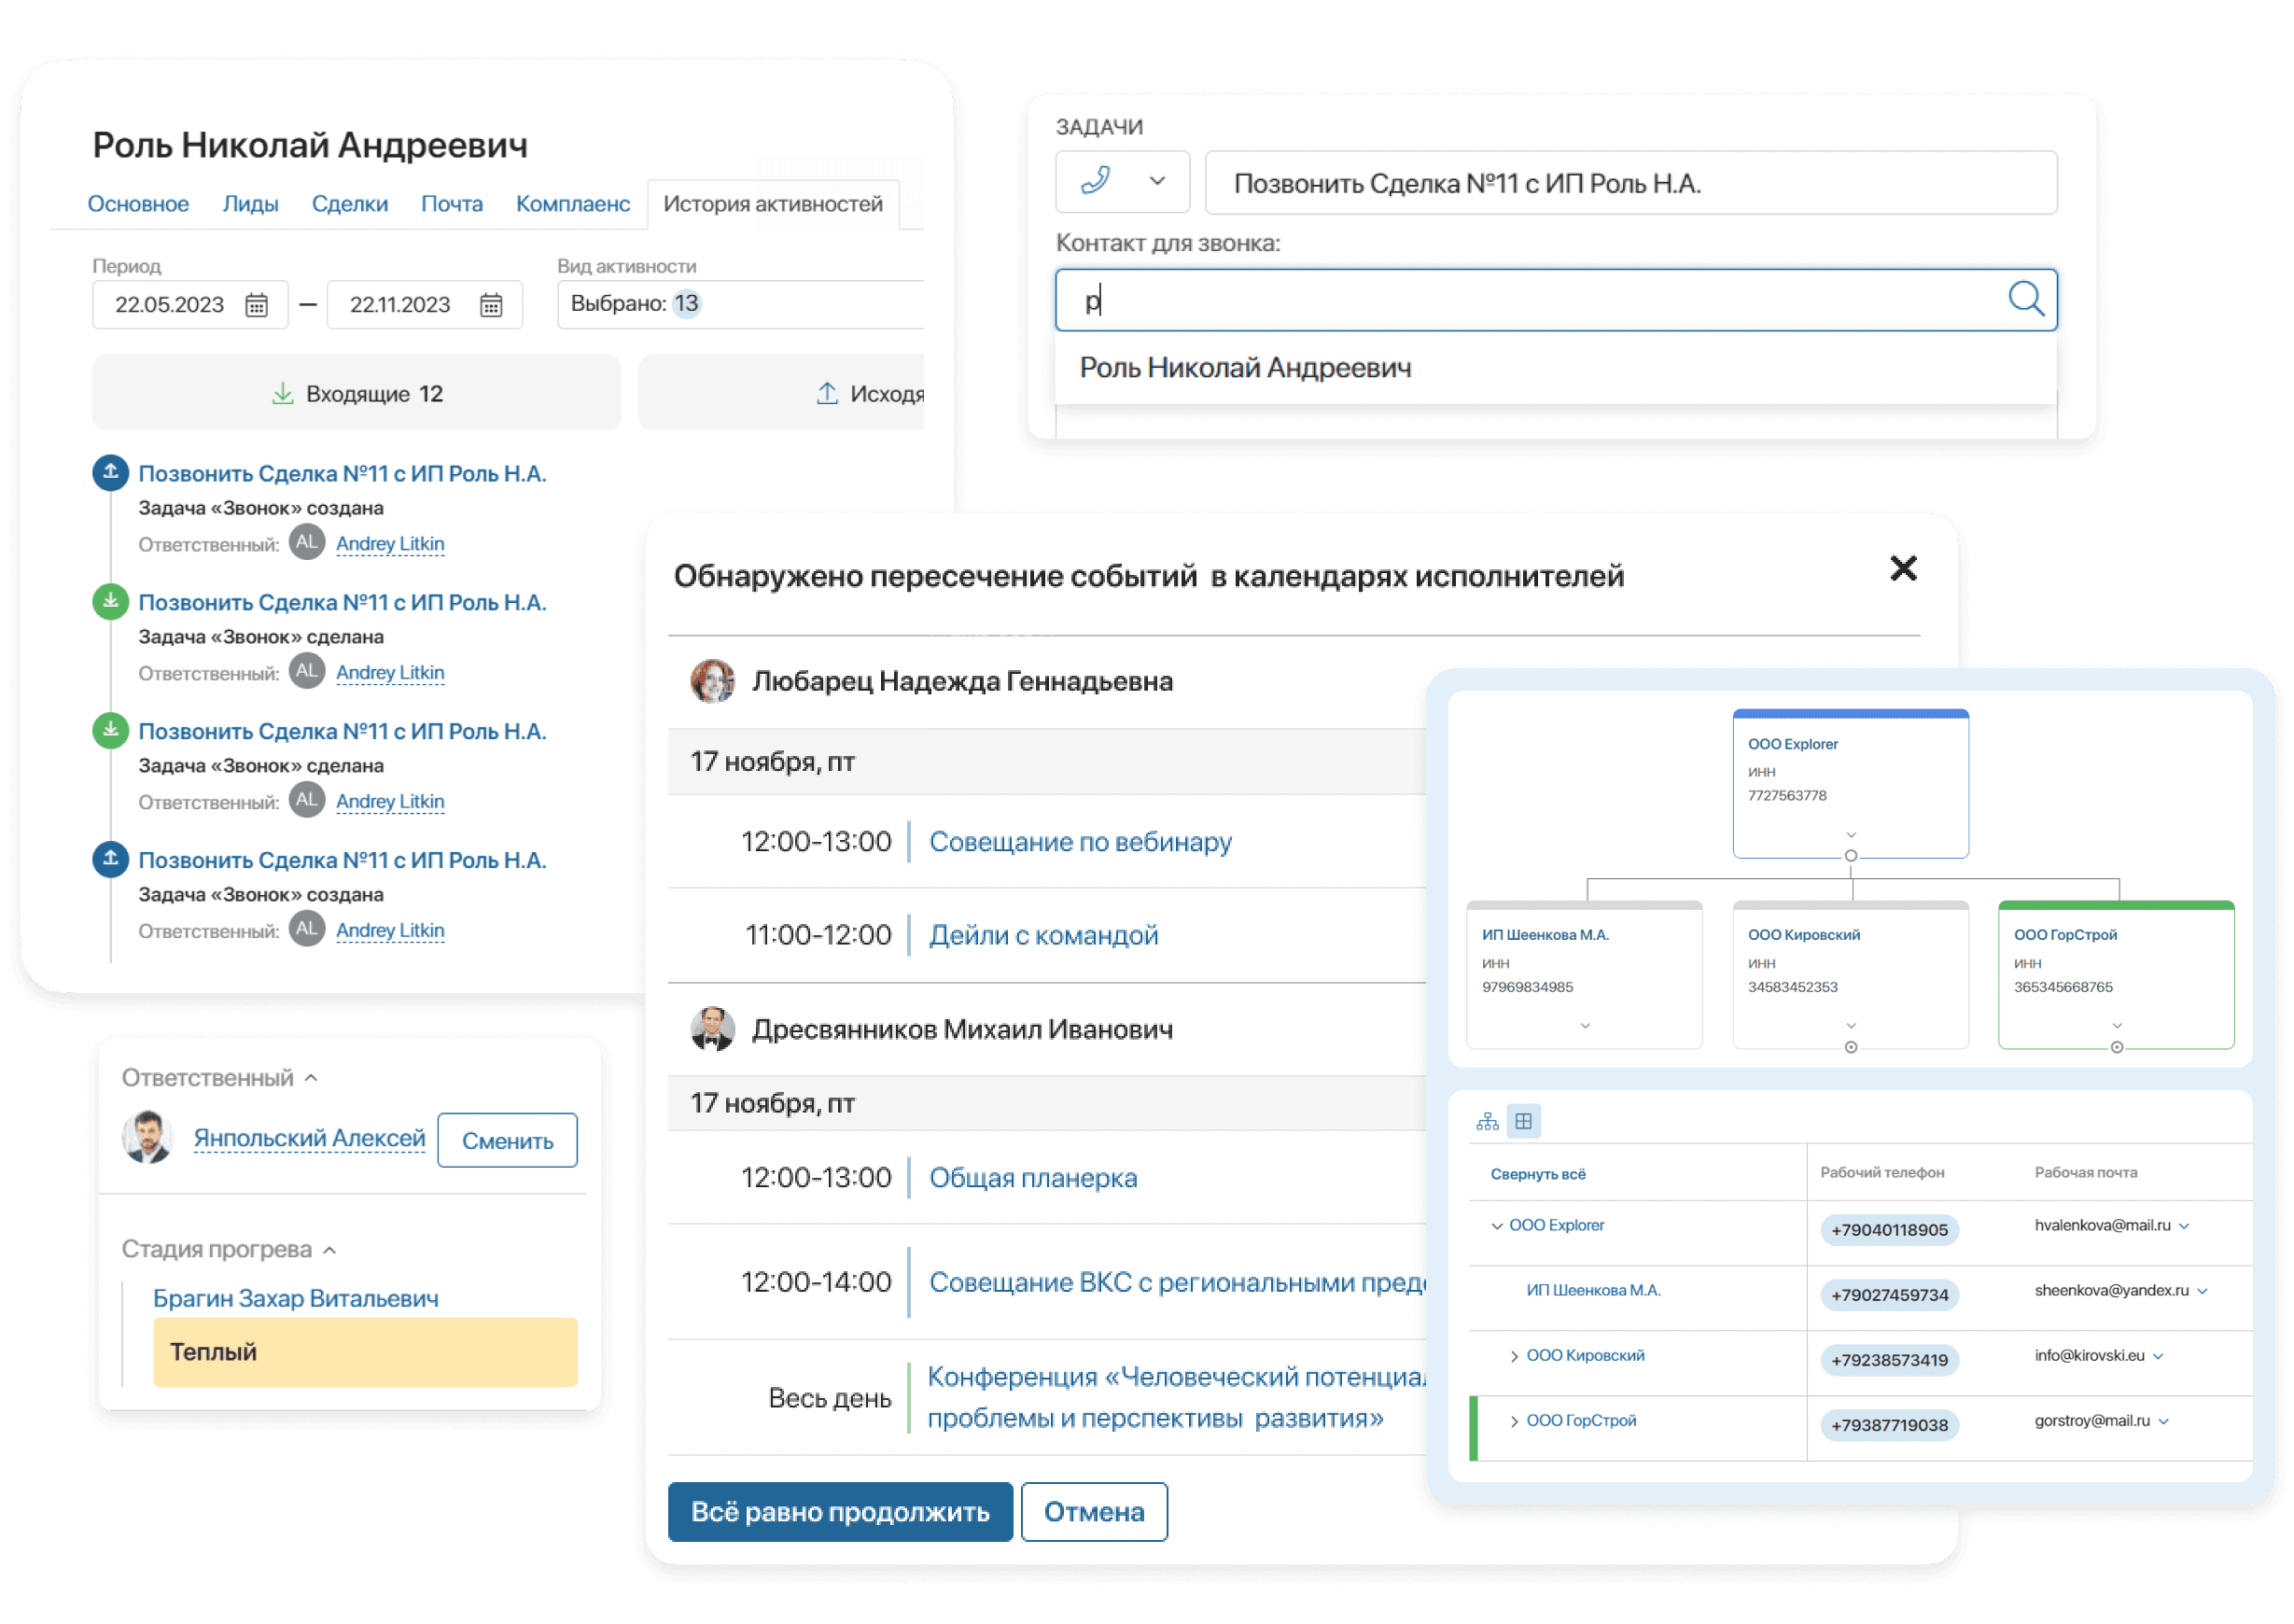
Task: Expand details chevron in ИП Шеенкова М.А. card
Action: 1584,1025
